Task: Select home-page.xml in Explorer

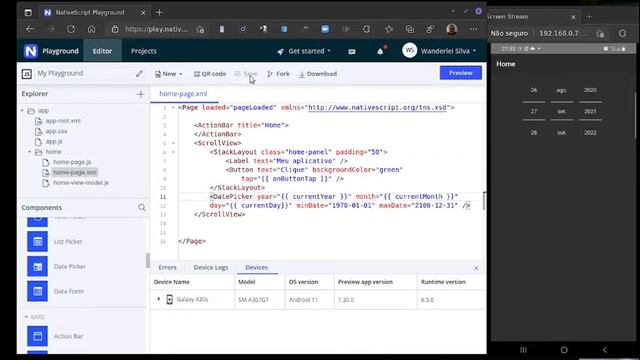Action: [75, 172]
